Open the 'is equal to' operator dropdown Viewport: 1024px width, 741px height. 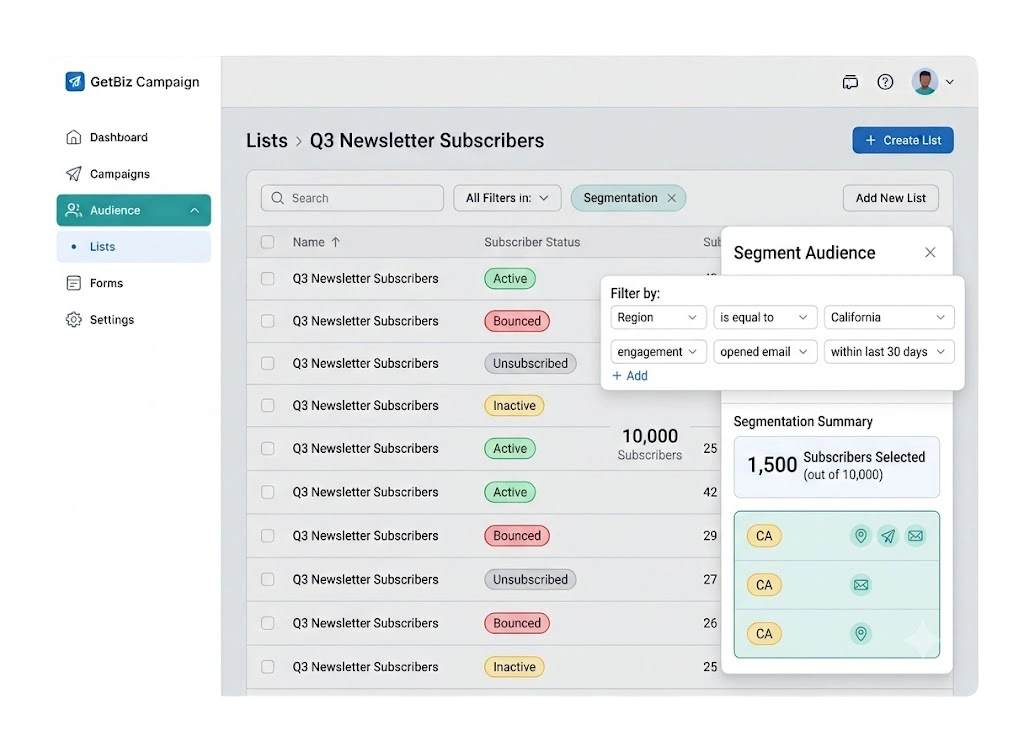coord(765,317)
